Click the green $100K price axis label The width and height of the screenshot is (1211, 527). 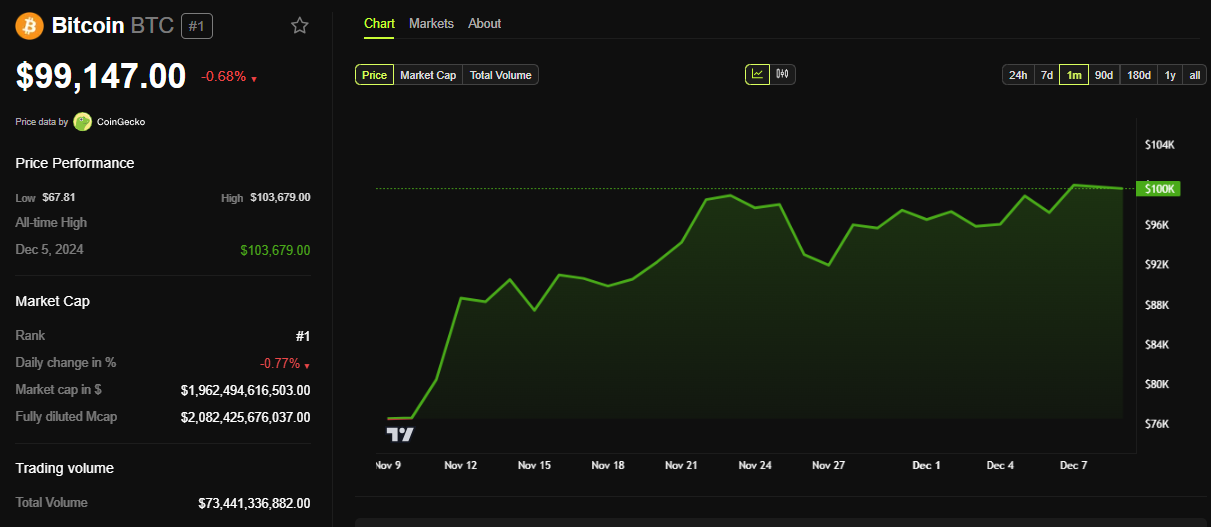tap(1160, 189)
